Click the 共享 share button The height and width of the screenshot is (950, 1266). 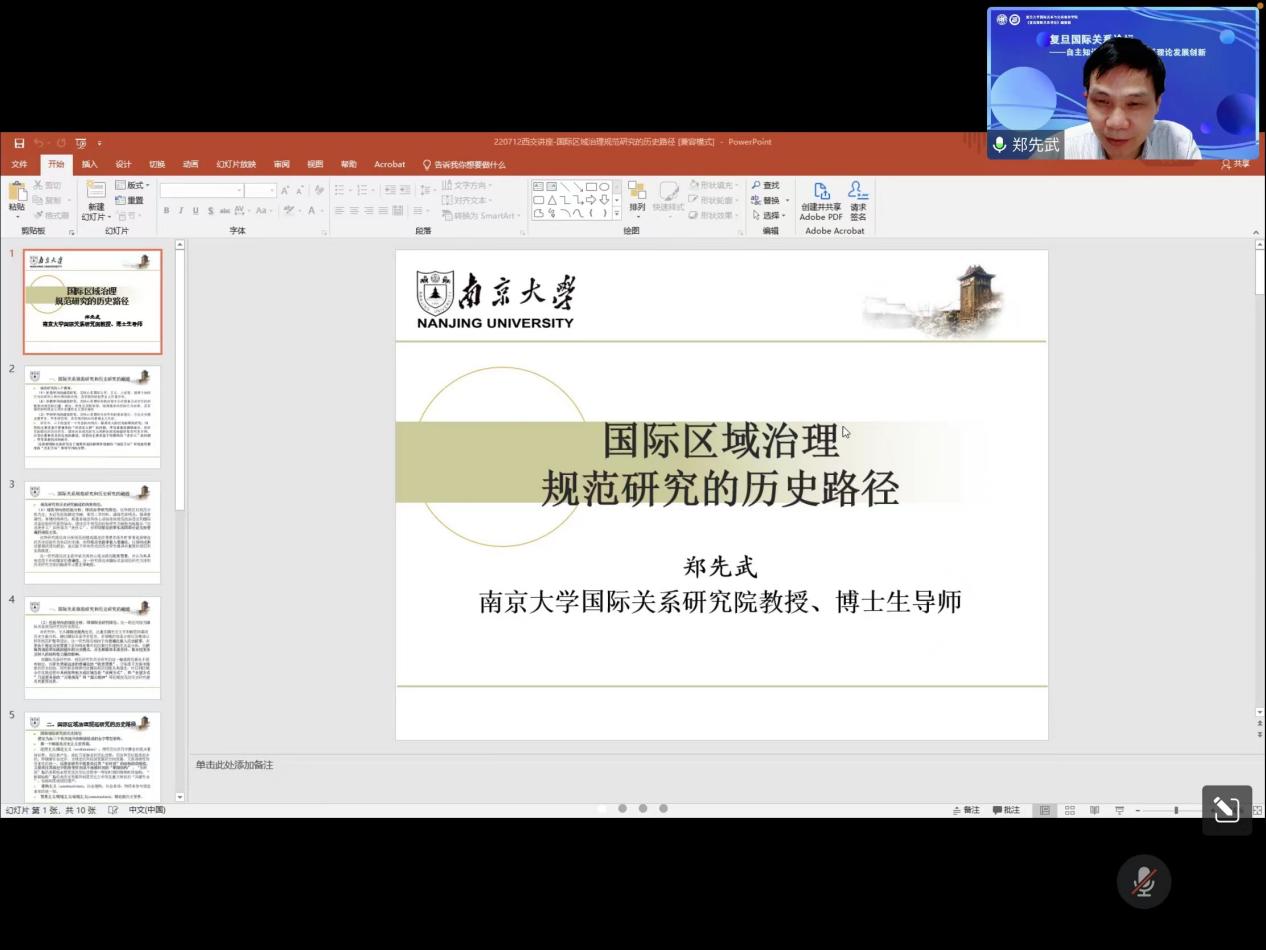[x=1236, y=164]
